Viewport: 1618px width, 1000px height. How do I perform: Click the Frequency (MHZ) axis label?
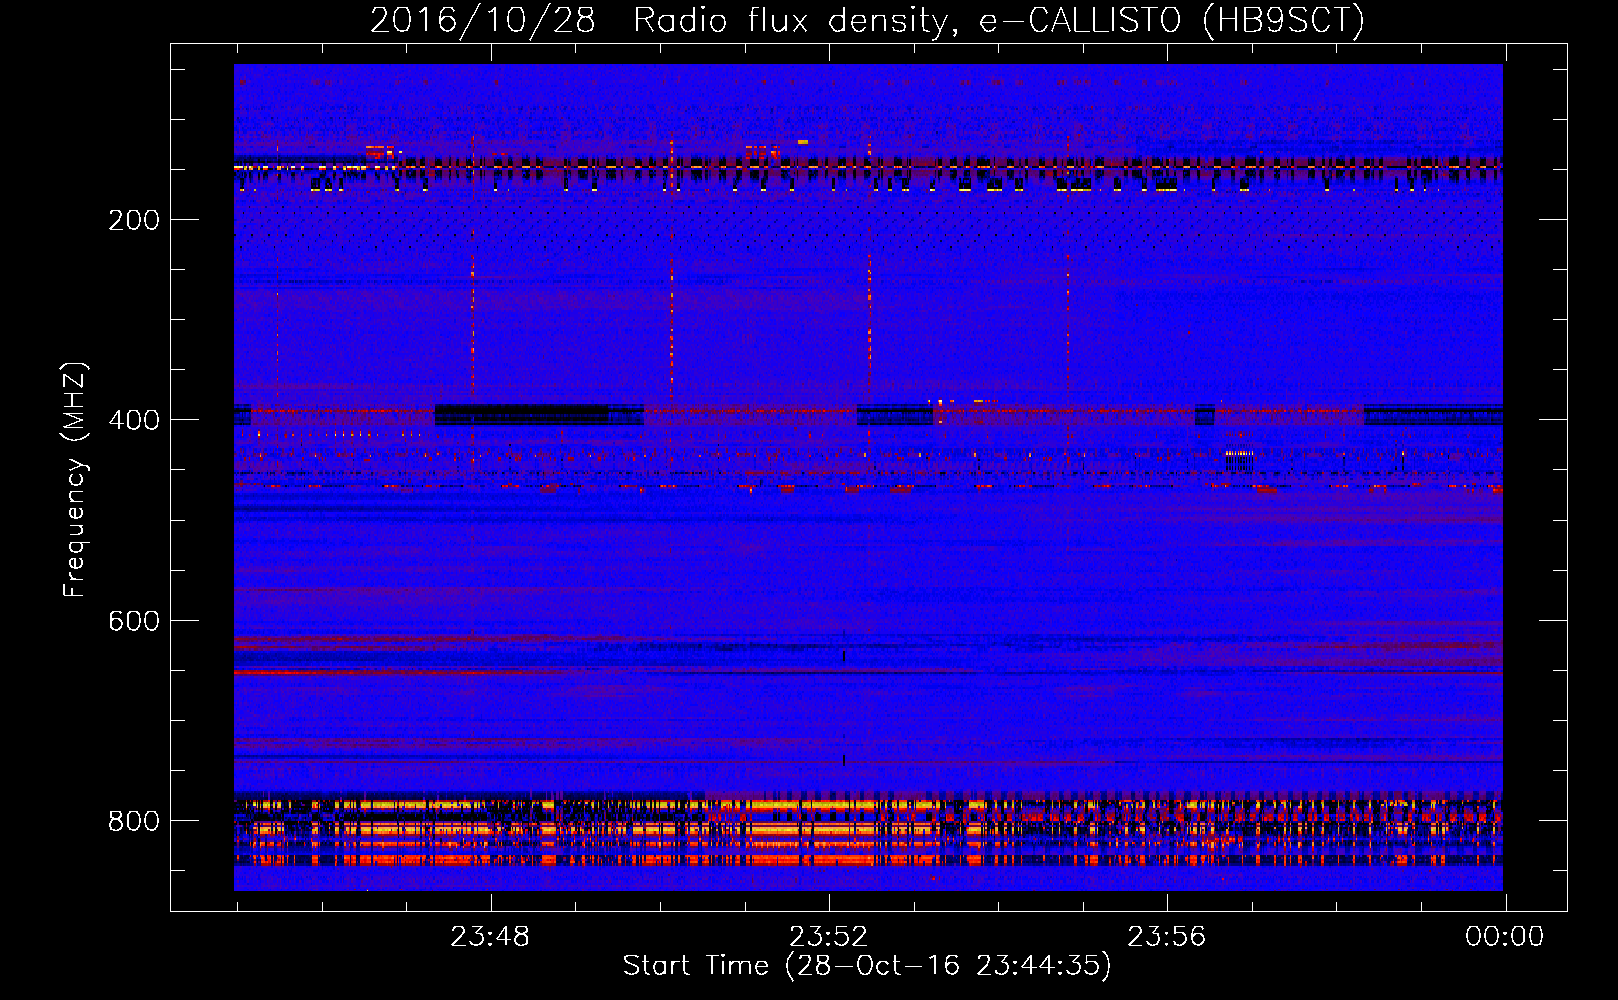pyautogui.click(x=75, y=479)
